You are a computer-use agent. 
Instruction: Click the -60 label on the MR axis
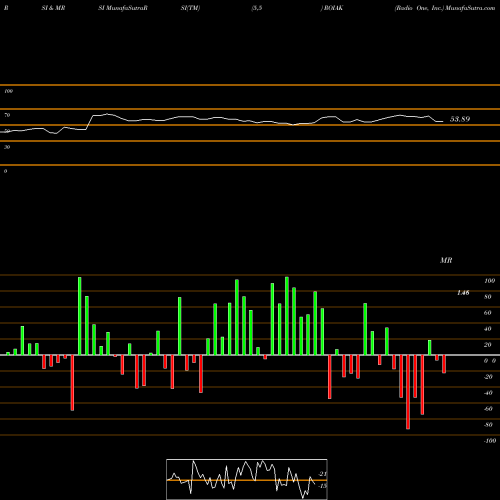click(x=488, y=409)
